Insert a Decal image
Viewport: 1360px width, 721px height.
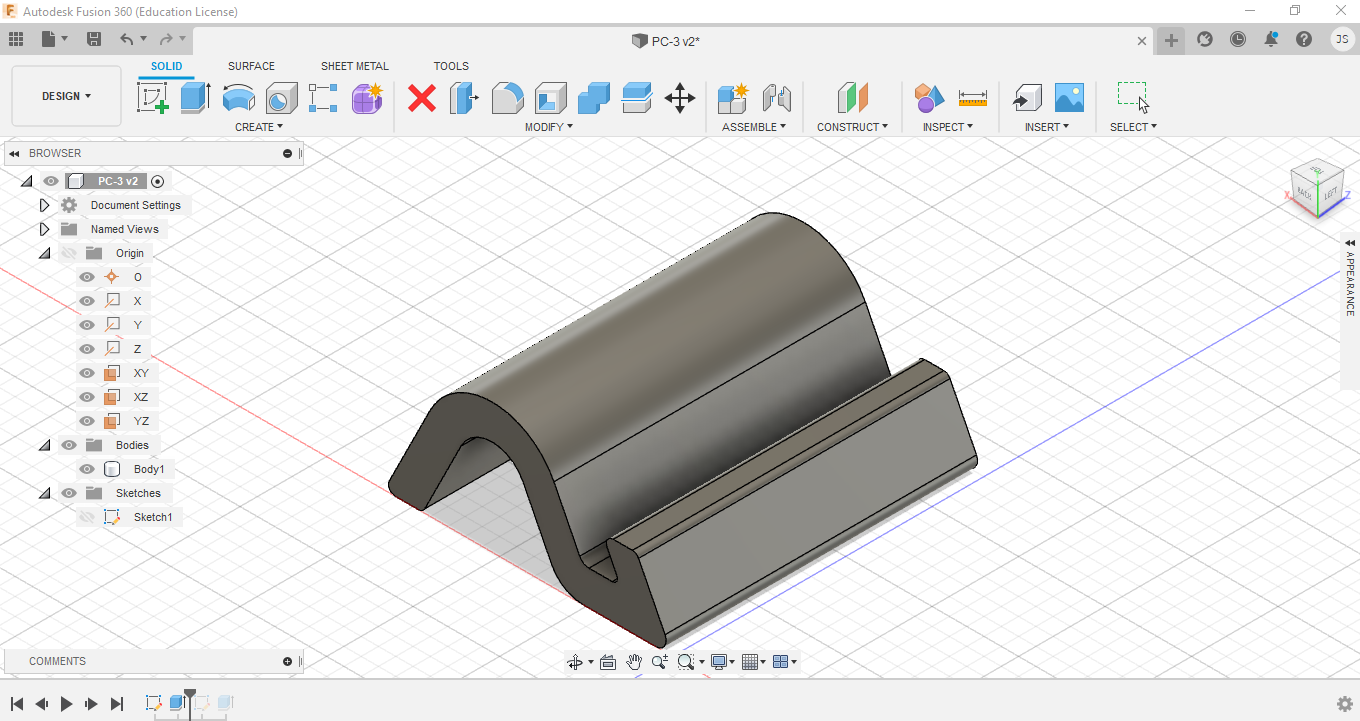click(1069, 98)
